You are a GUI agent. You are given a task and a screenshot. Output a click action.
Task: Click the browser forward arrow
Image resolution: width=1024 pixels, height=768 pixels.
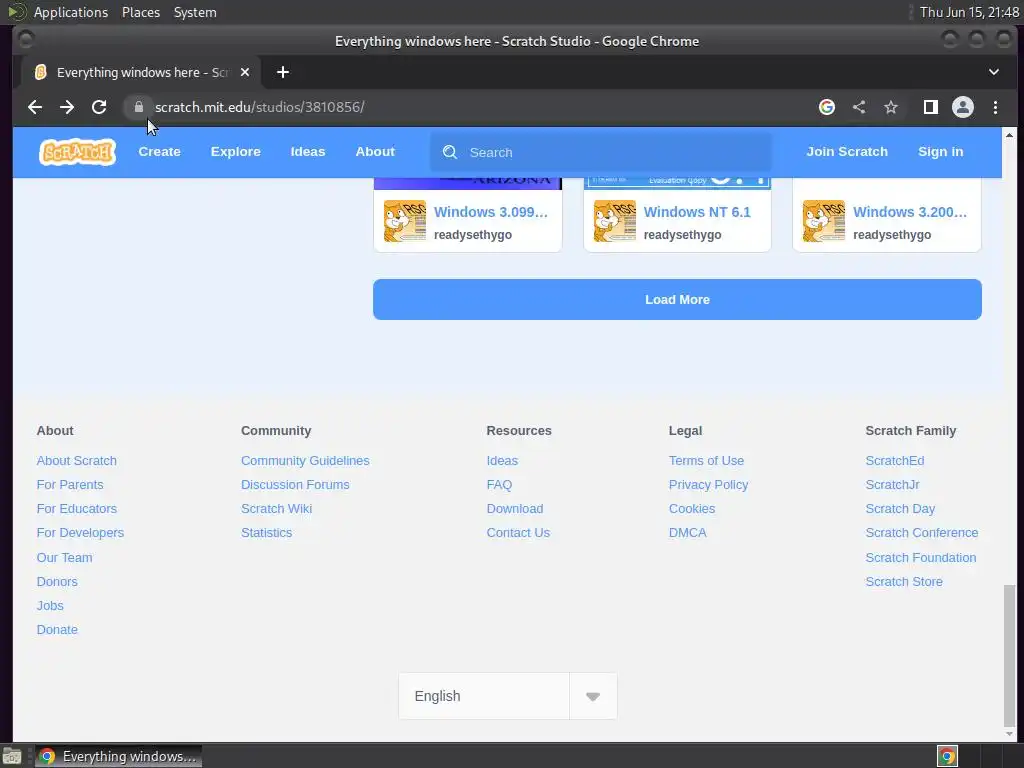(x=67, y=107)
